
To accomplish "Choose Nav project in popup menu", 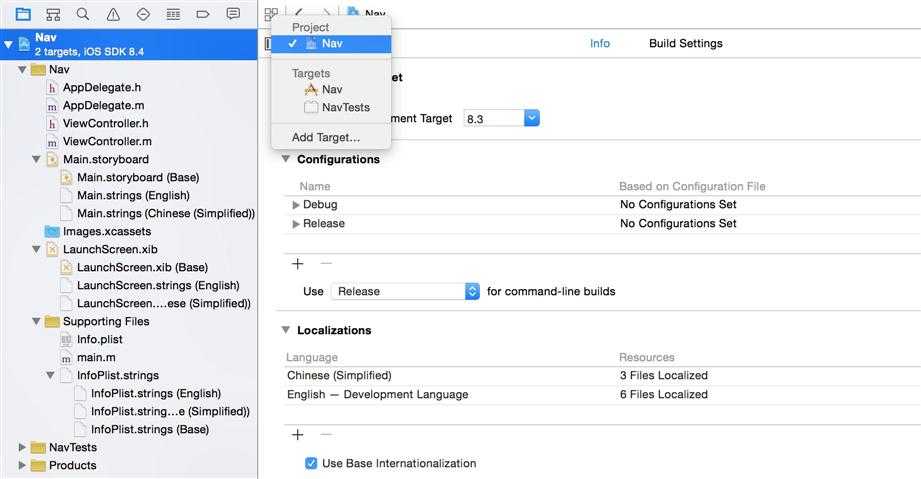I will click(331, 43).
